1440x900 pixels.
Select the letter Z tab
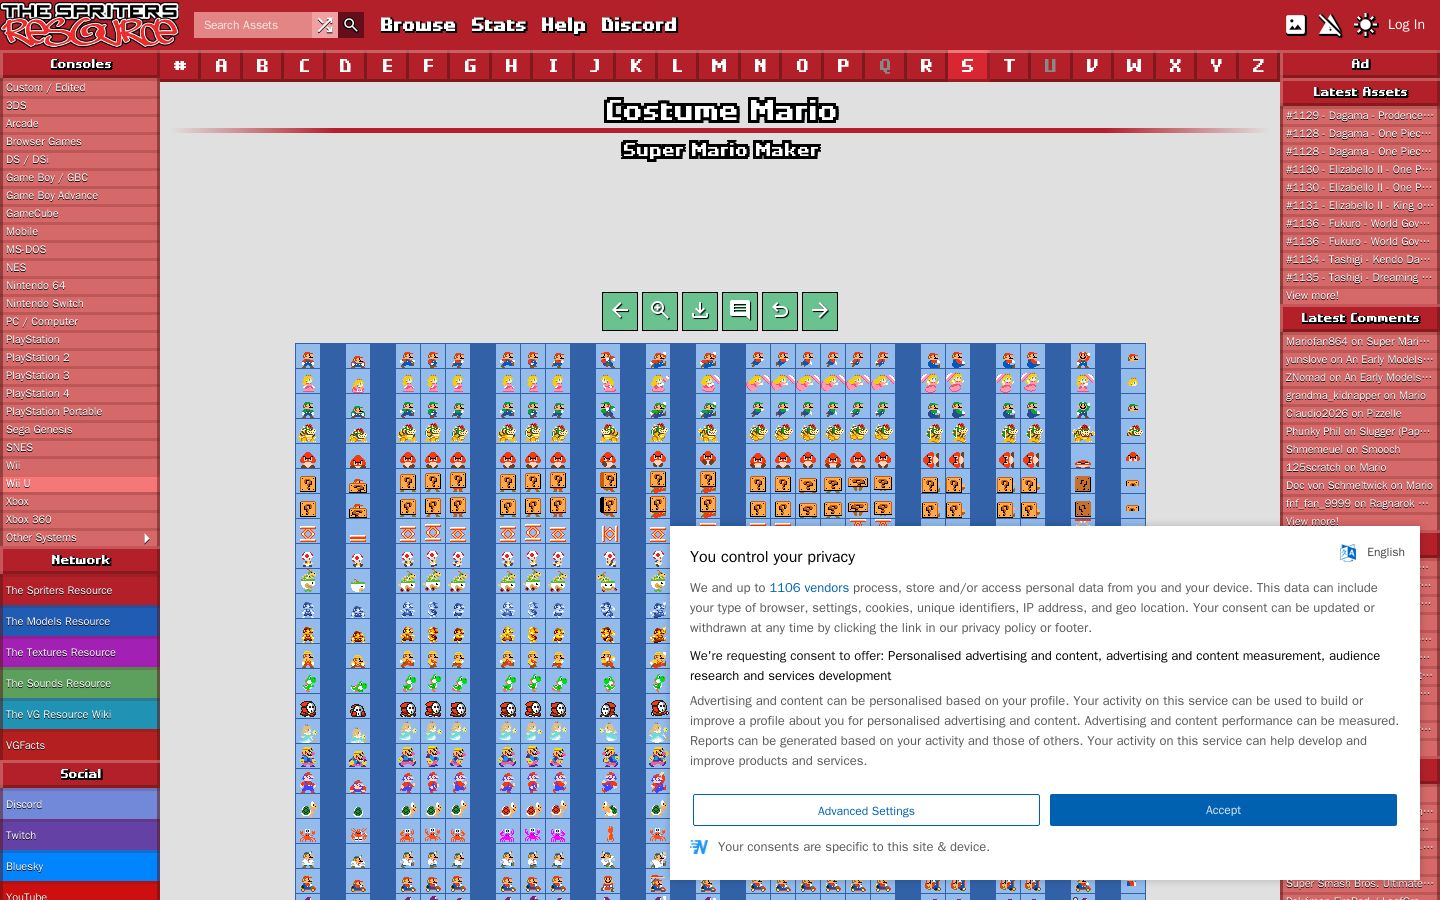1258,66
